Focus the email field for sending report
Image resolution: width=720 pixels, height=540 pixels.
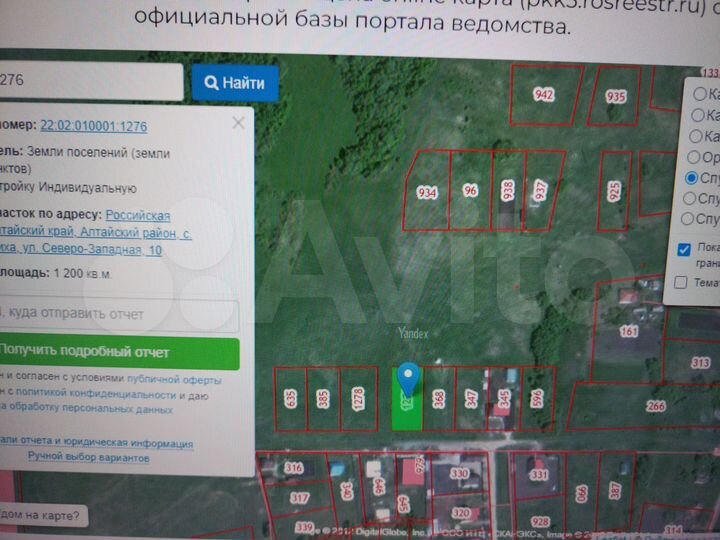pos(119,315)
